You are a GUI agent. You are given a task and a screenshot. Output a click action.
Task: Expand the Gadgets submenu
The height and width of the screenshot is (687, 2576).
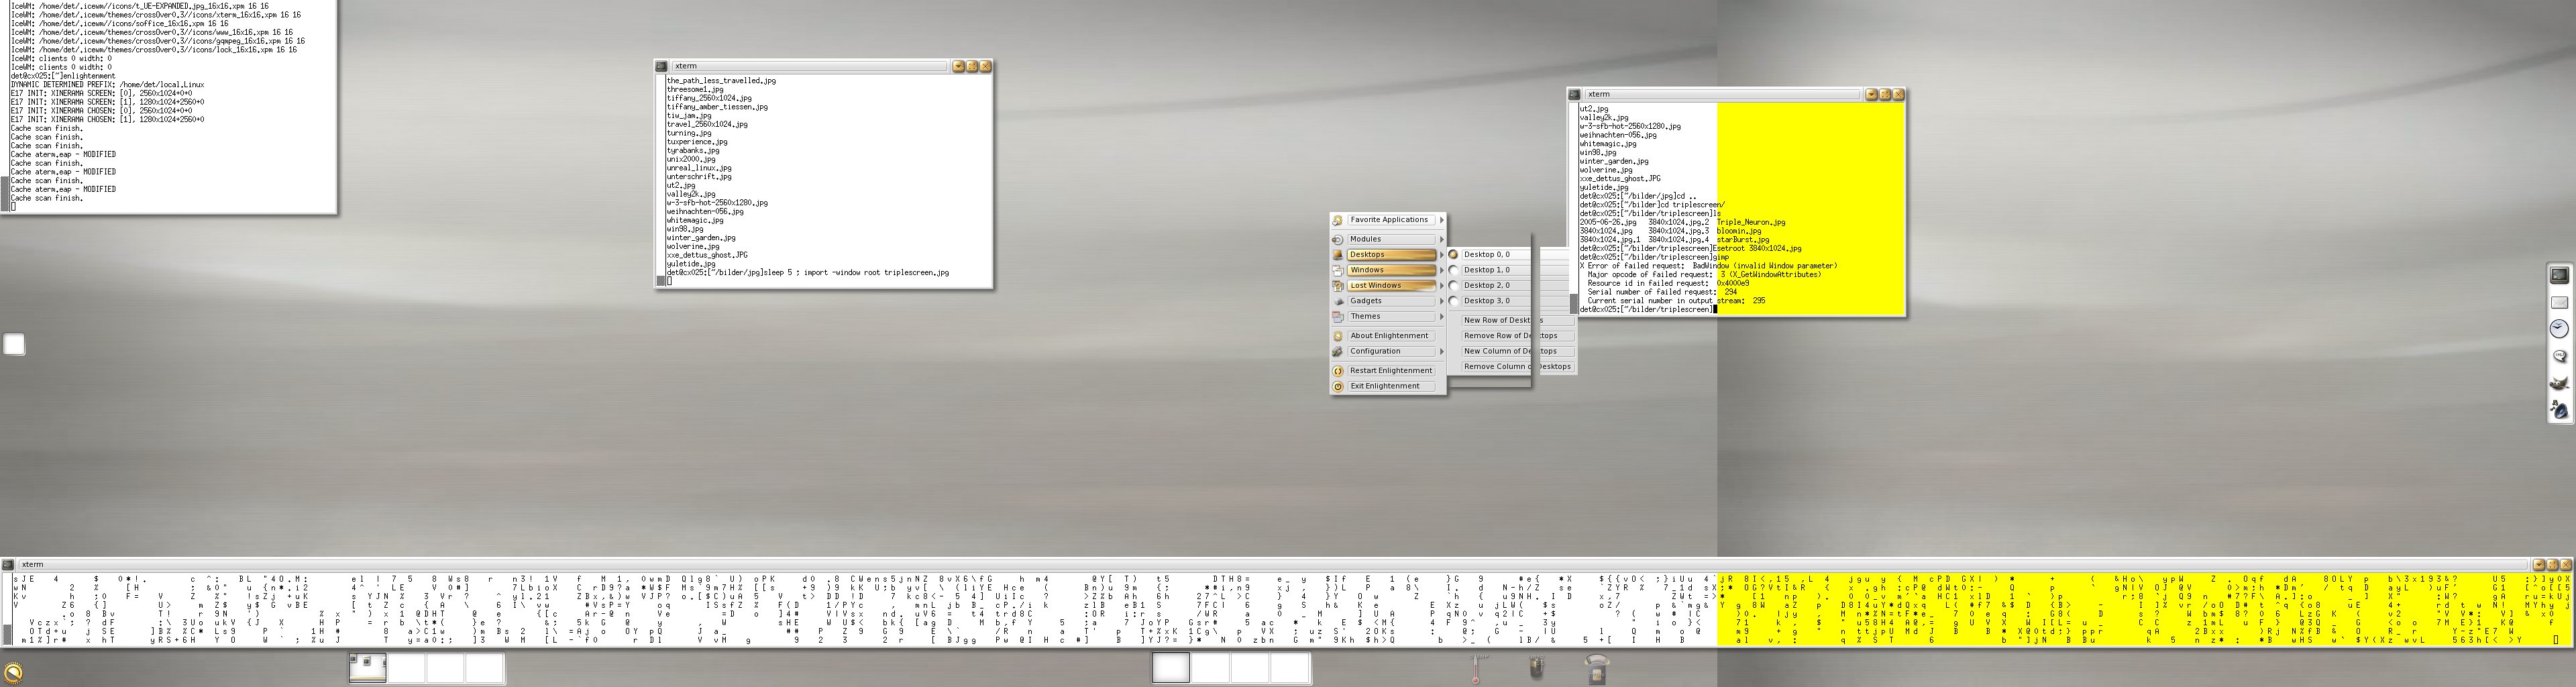tap(1389, 301)
